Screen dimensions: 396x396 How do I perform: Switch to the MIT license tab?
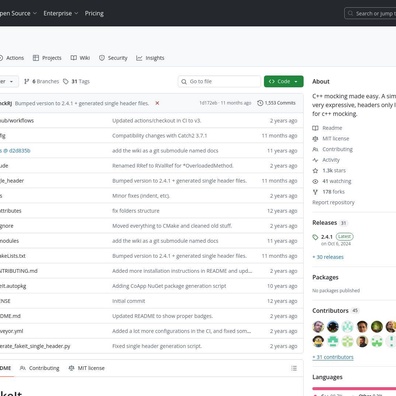point(86,368)
